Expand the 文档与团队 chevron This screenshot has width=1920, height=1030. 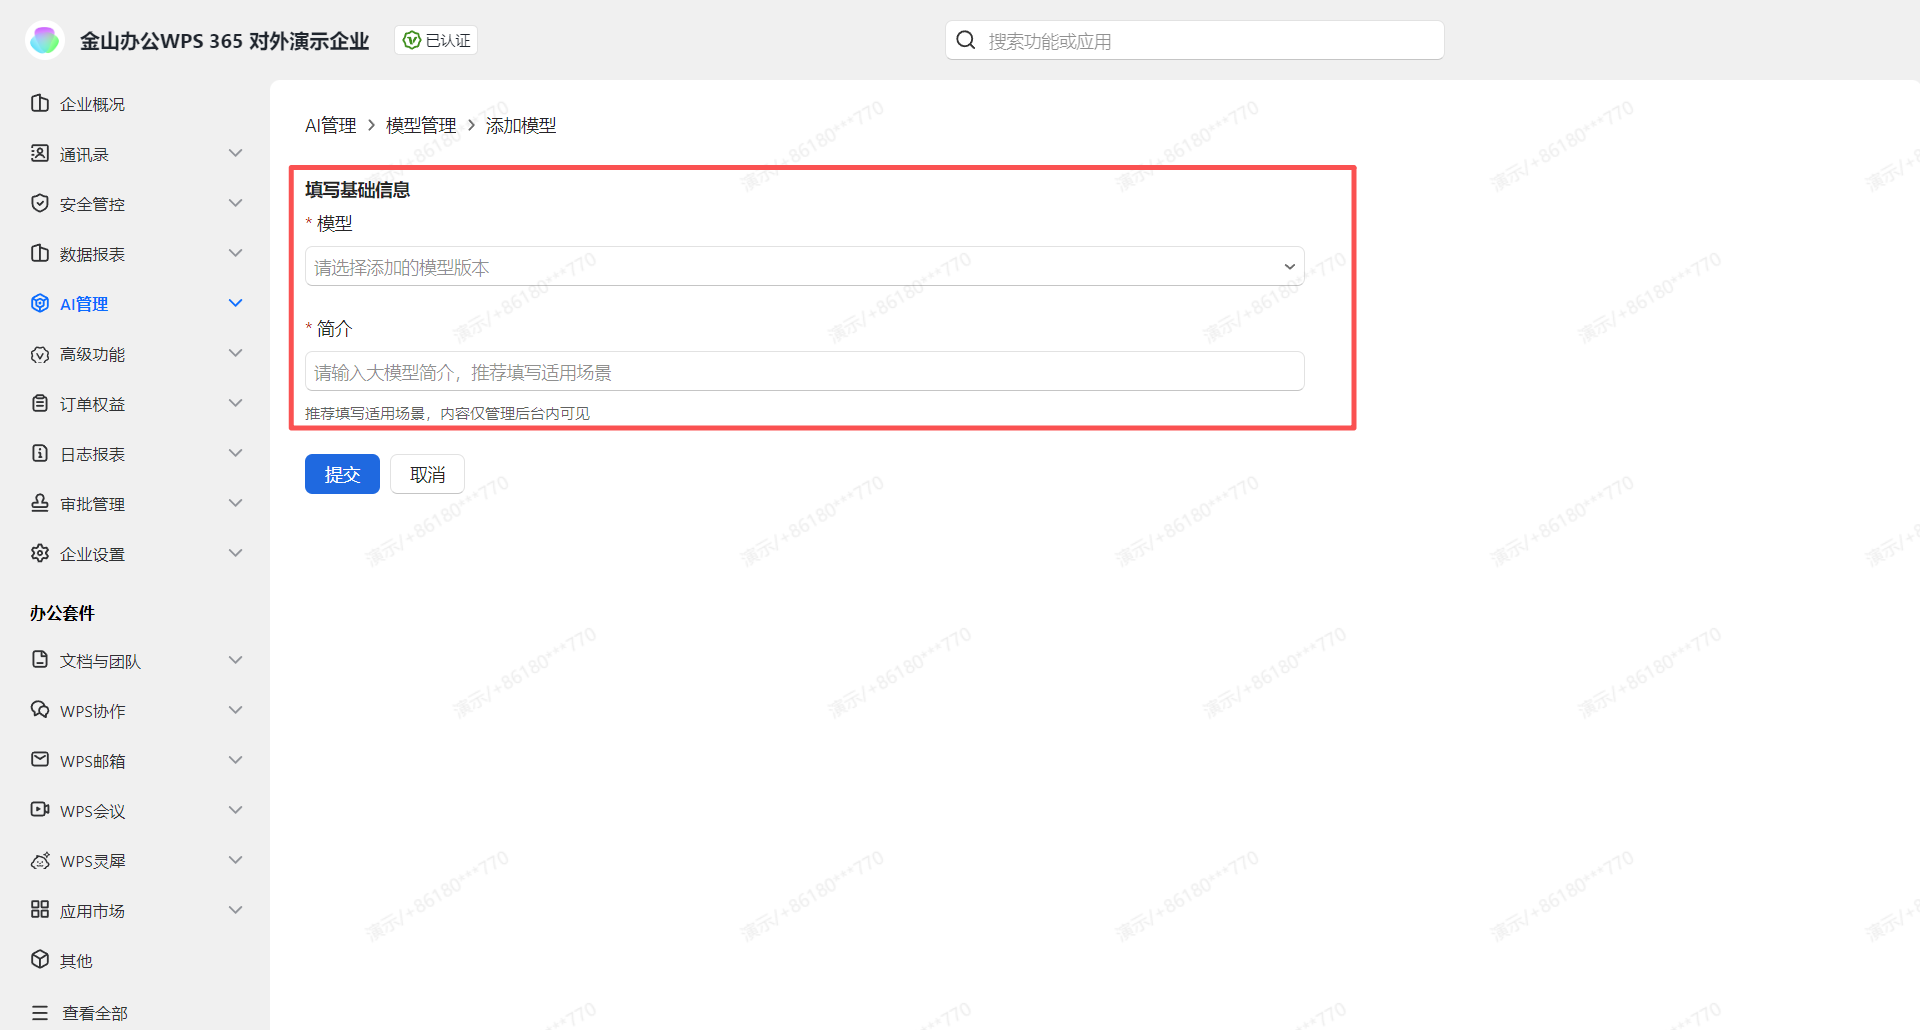[x=236, y=660]
